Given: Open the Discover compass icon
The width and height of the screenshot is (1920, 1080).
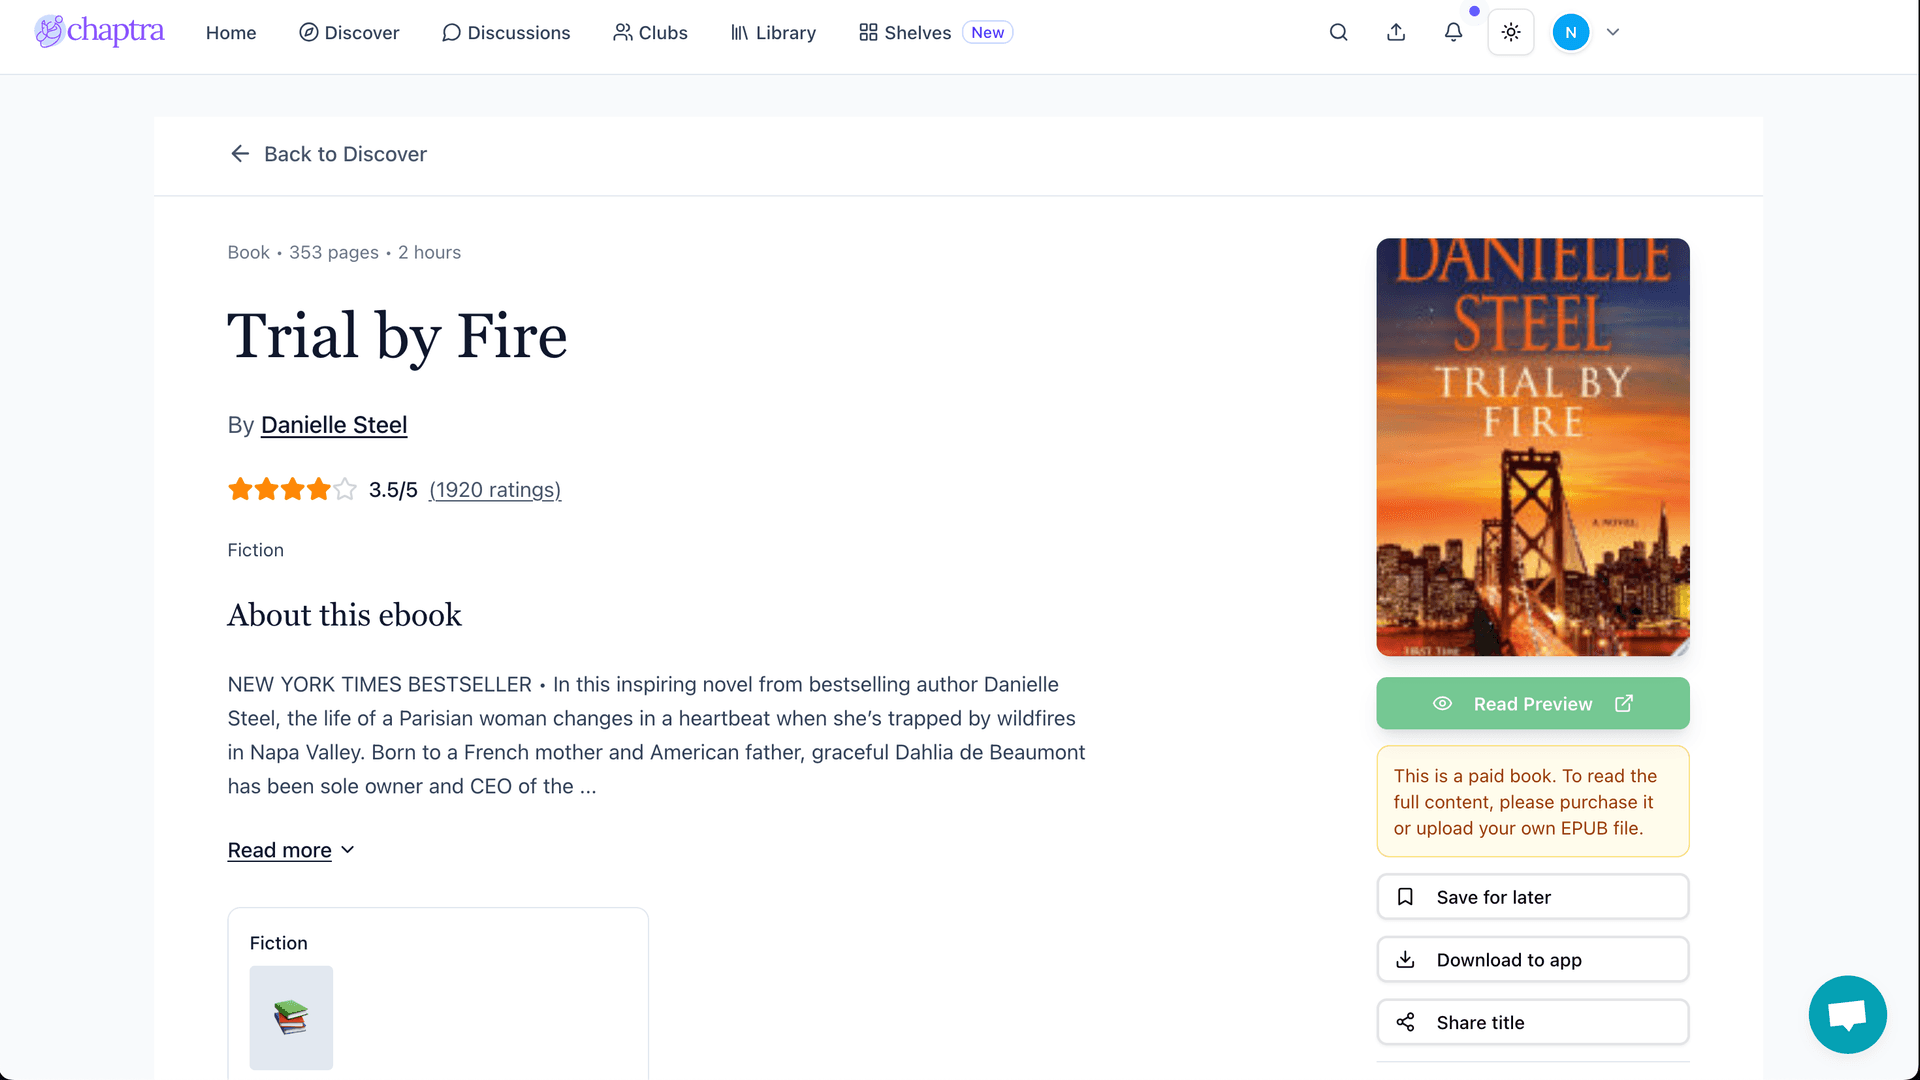Looking at the screenshot, I should 309,32.
